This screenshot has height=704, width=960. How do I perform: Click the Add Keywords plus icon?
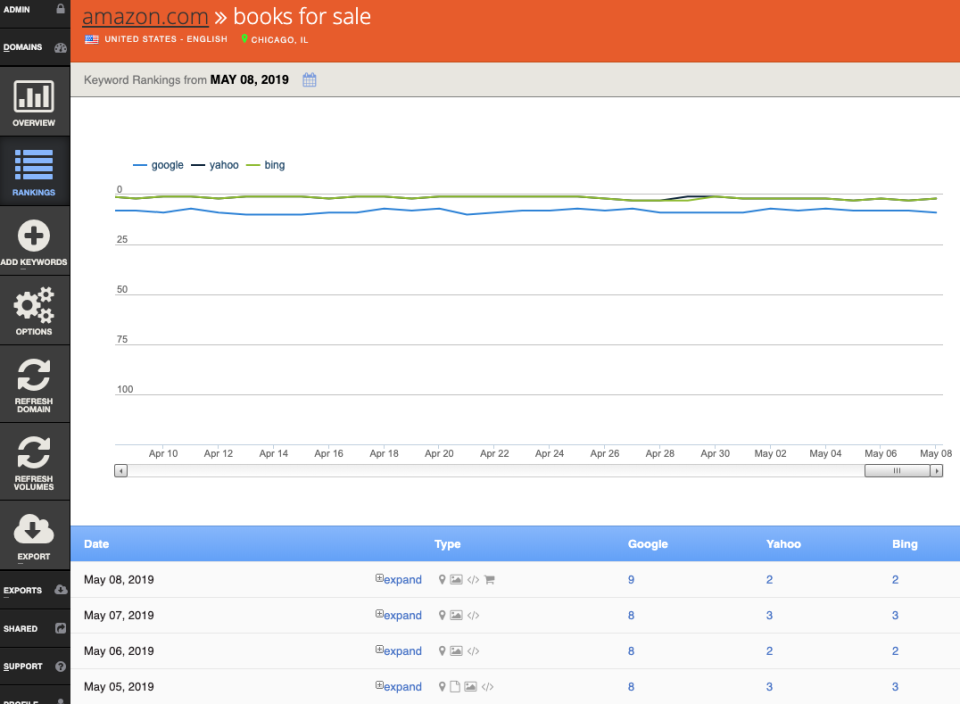(x=34, y=236)
